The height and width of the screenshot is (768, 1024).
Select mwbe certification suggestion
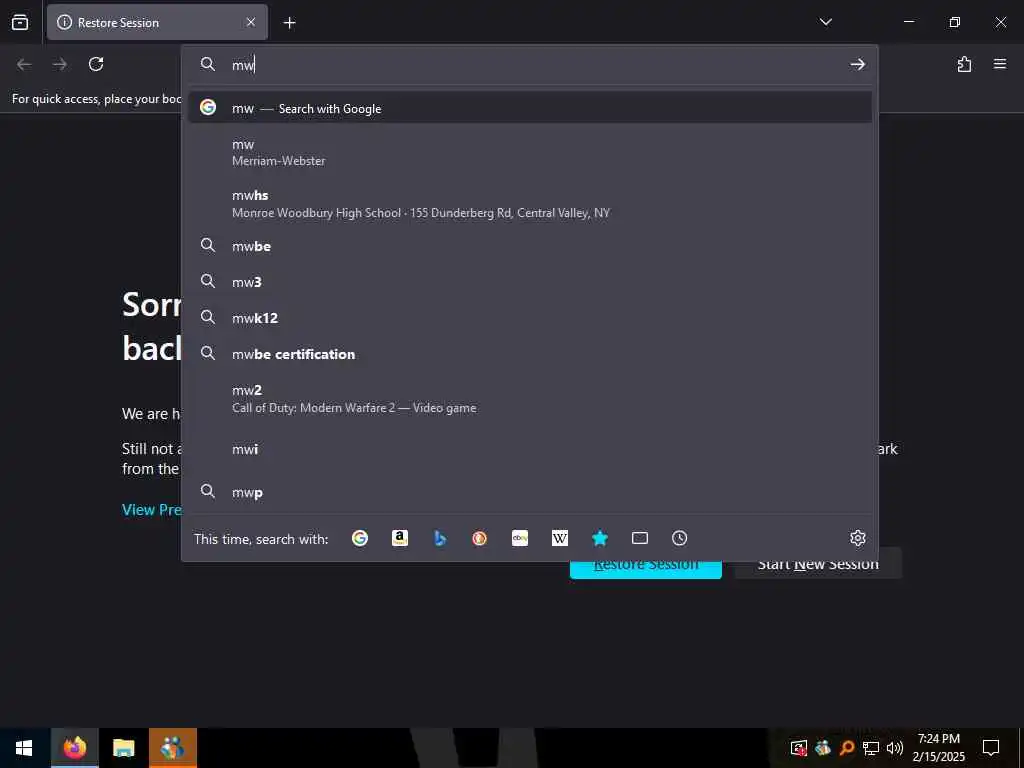(x=530, y=354)
